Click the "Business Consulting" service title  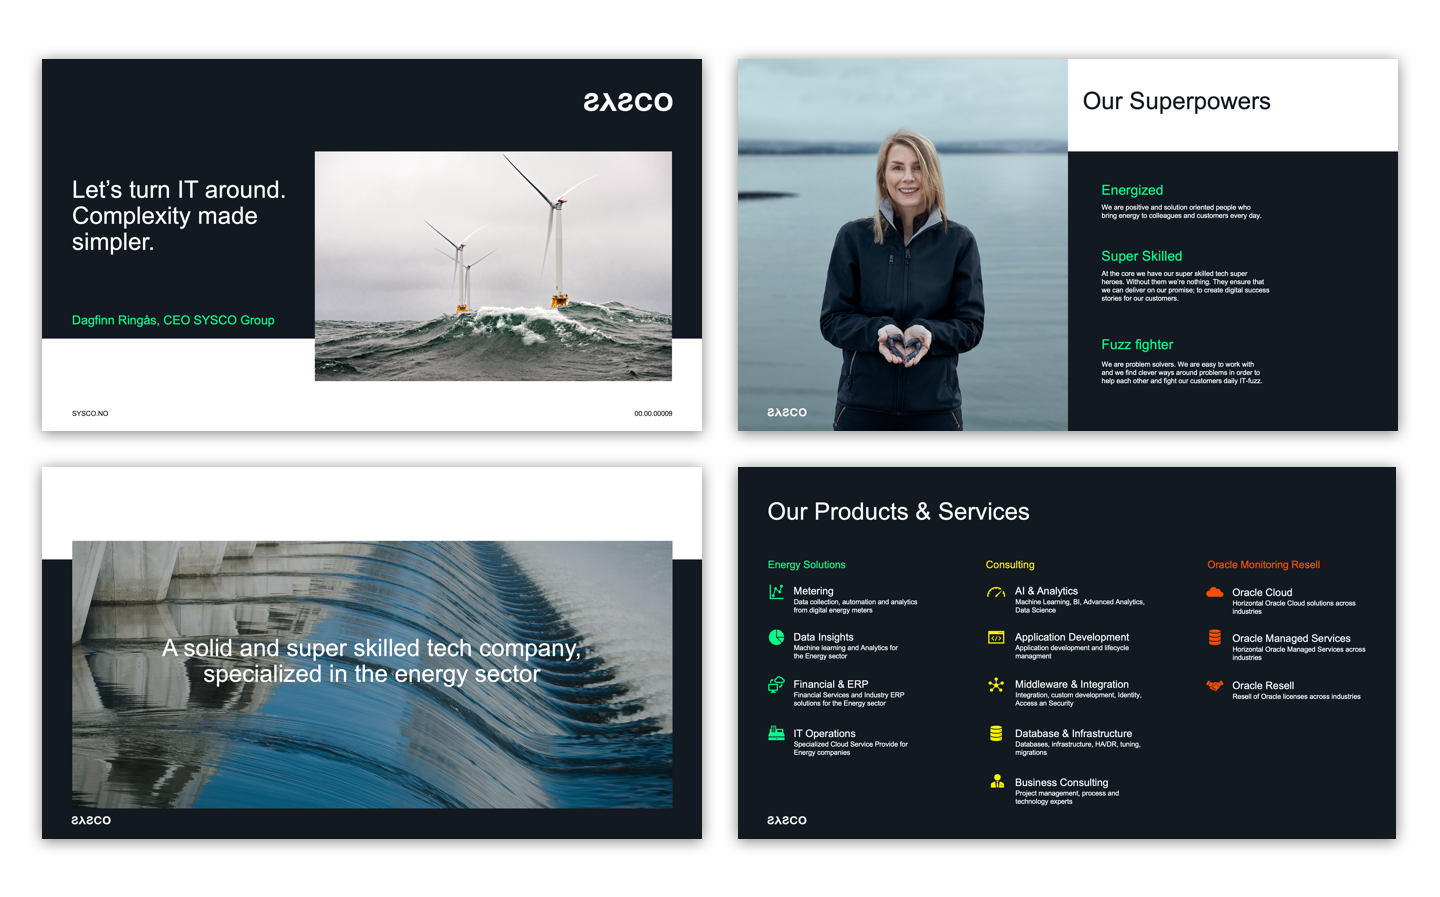[1061, 782]
